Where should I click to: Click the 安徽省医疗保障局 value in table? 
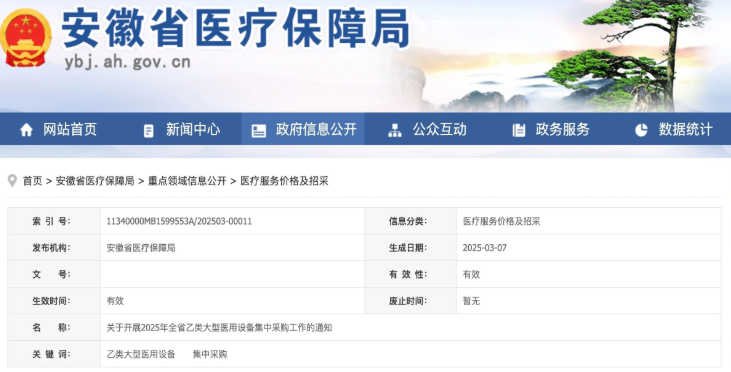pos(141,248)
